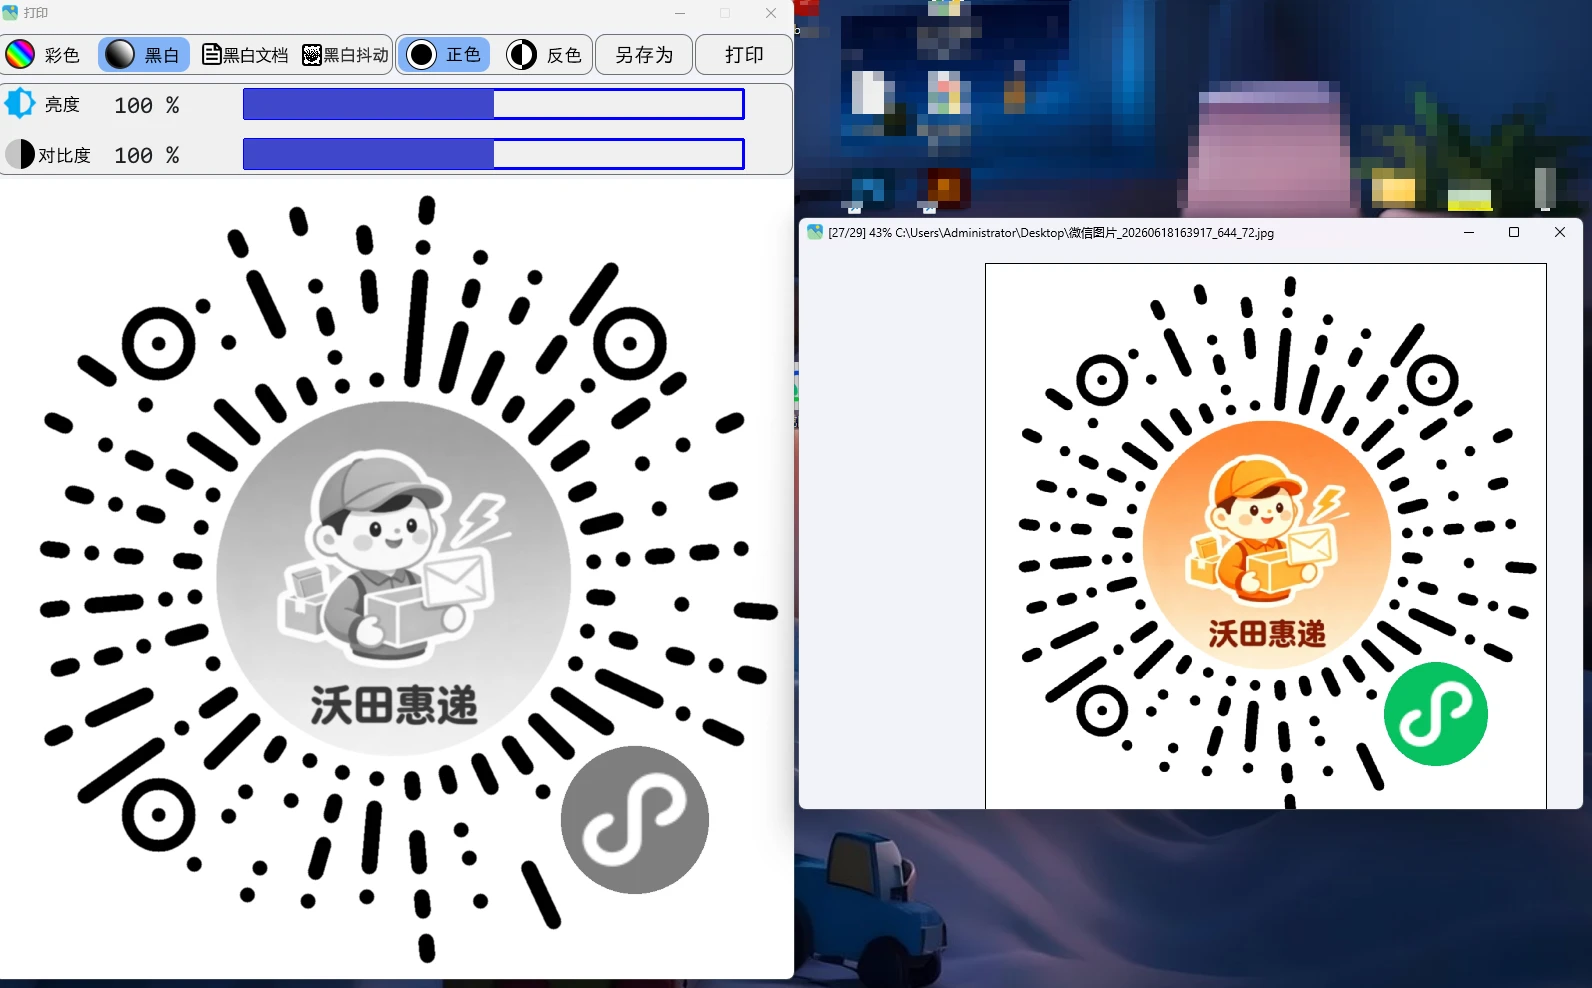Click the contrast 100 % value
The image size is (1592, 988).
click(x=147, y=155)
